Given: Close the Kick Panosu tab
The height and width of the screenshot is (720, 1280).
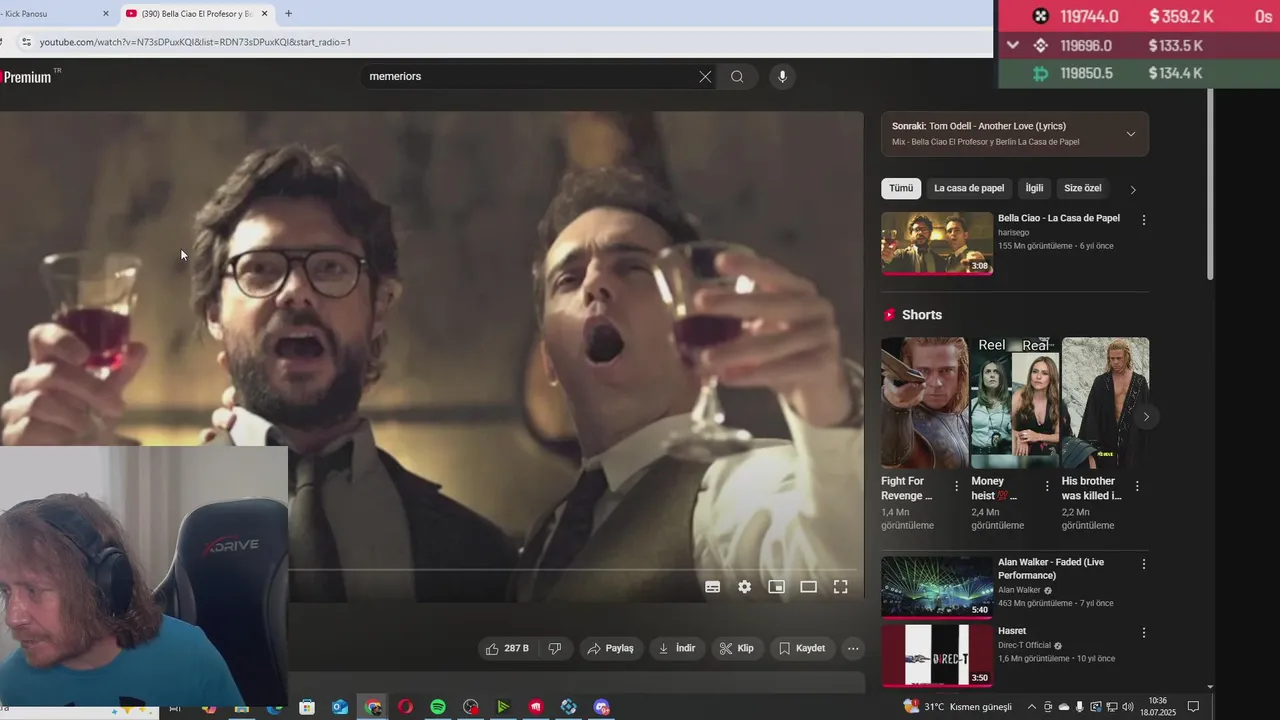Looking at the screenshot, I should pos(106,14).
